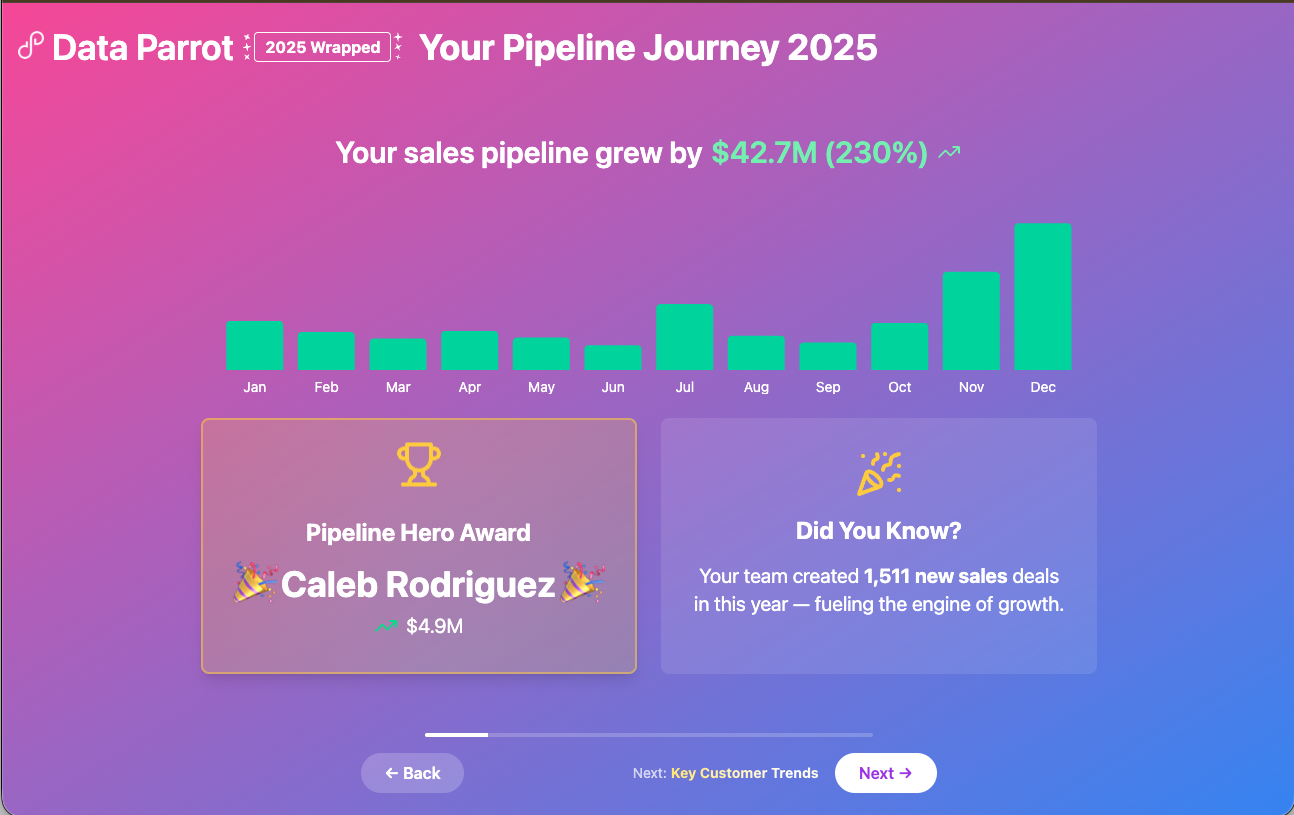Click the Did You Know heading
Viewport: 1294px width, 815px height.
tap(878, 531)
